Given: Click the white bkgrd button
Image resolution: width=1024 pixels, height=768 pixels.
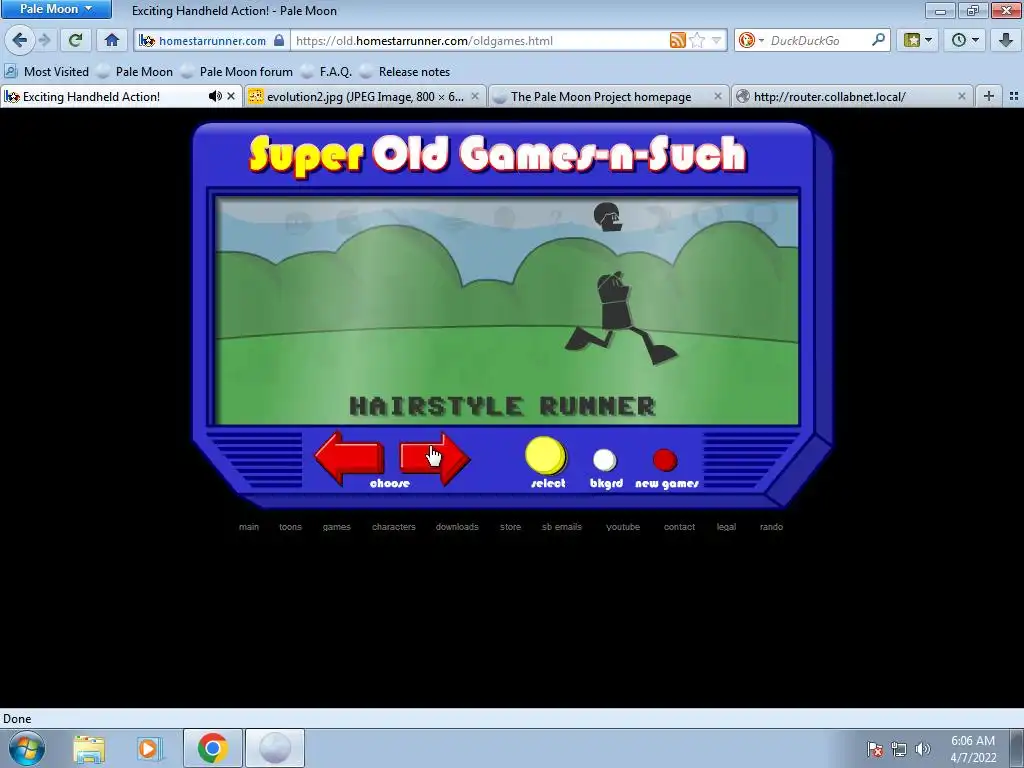Looking at the screenshot, I should coord(605,460).
